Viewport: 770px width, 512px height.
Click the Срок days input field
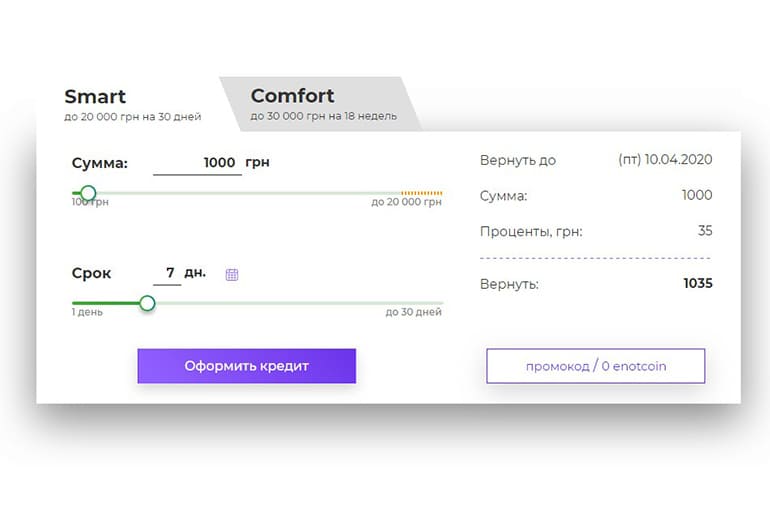coord(167,272)
